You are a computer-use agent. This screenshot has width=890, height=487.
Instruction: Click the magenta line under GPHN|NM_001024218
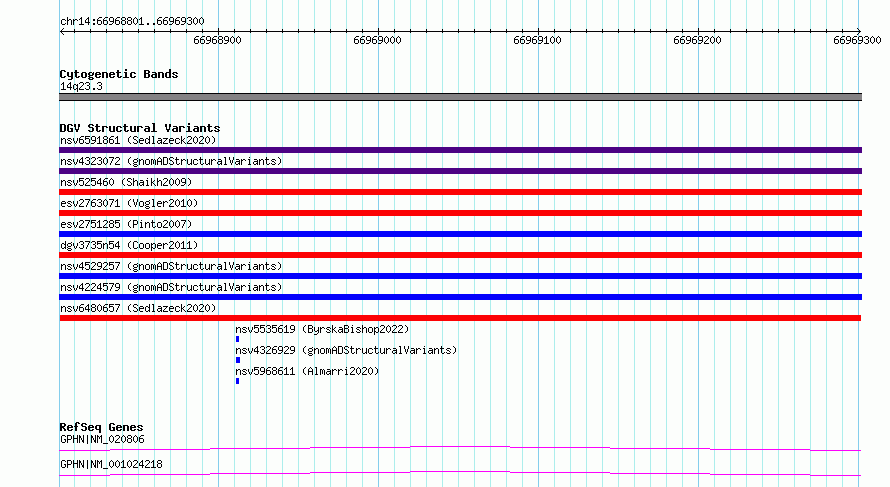coord(460,473)
